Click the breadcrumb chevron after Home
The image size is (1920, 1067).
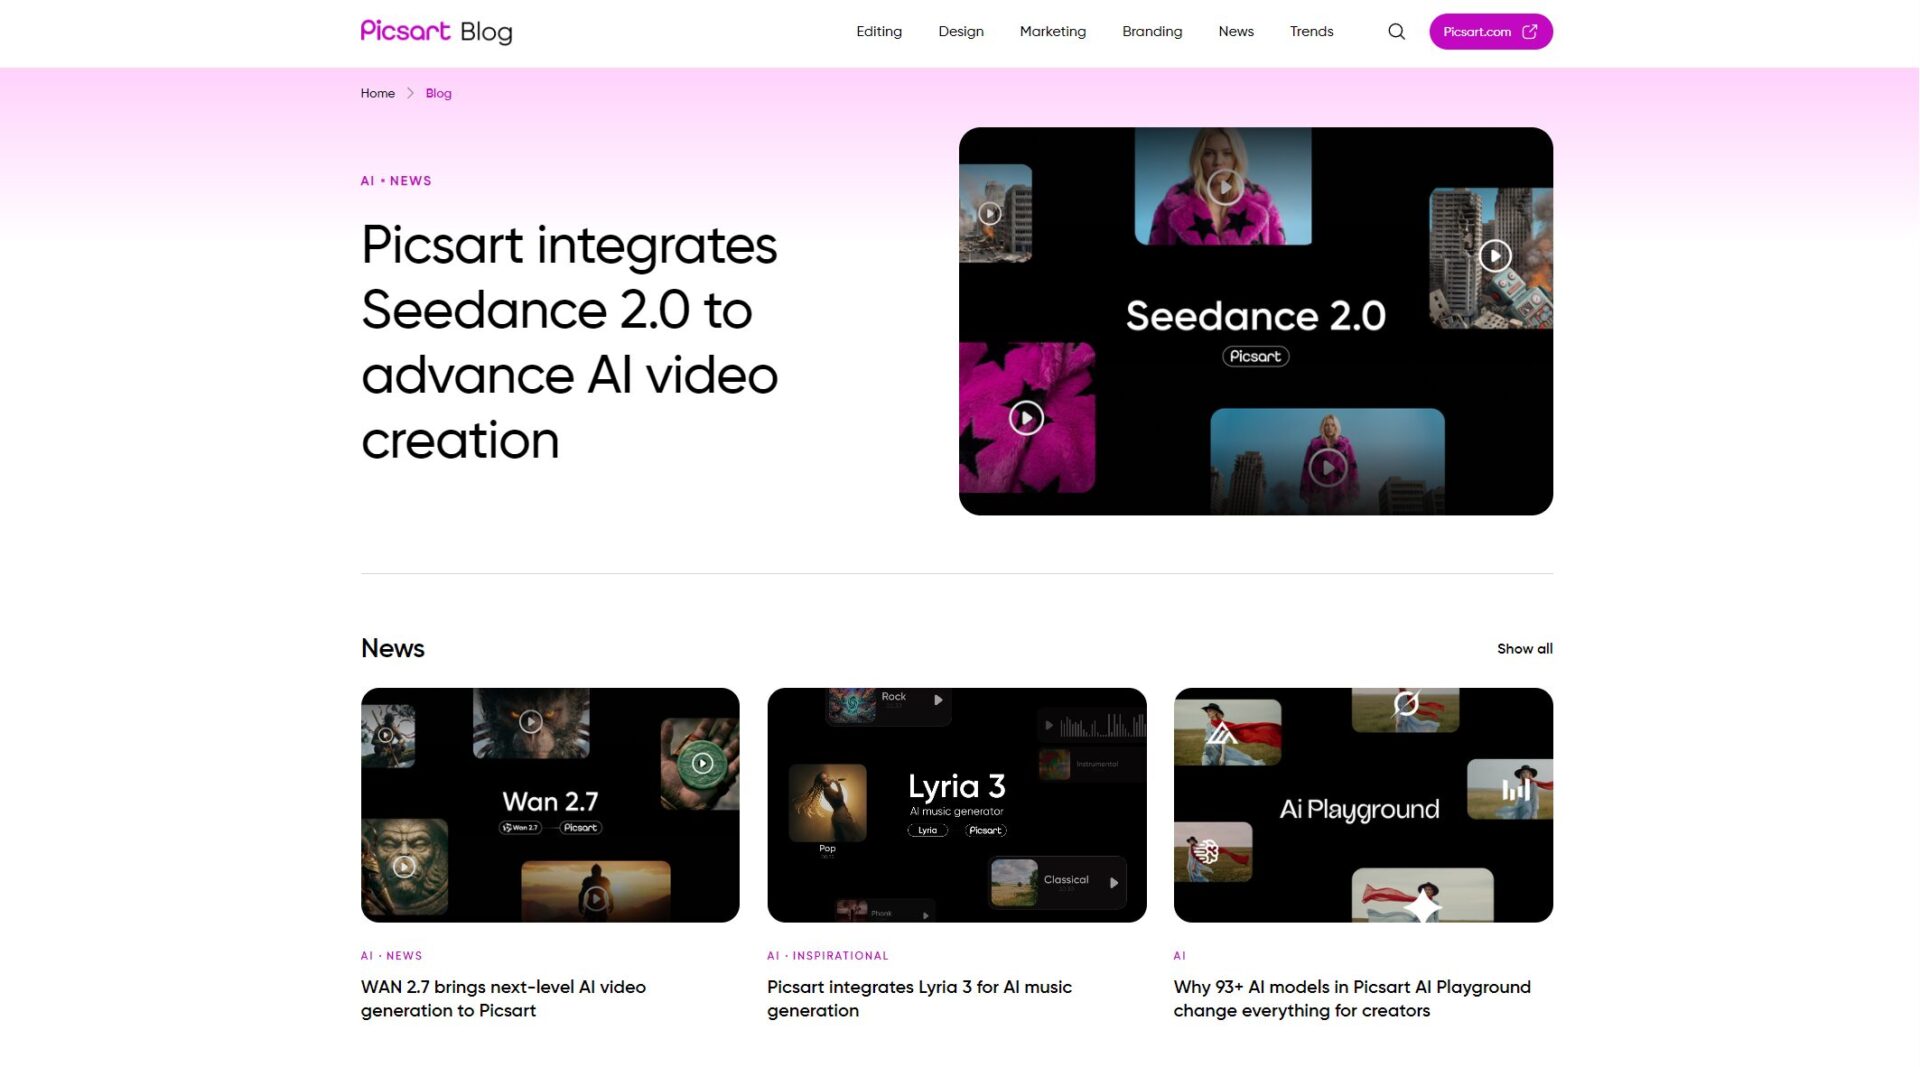click(x=410, y=93)
